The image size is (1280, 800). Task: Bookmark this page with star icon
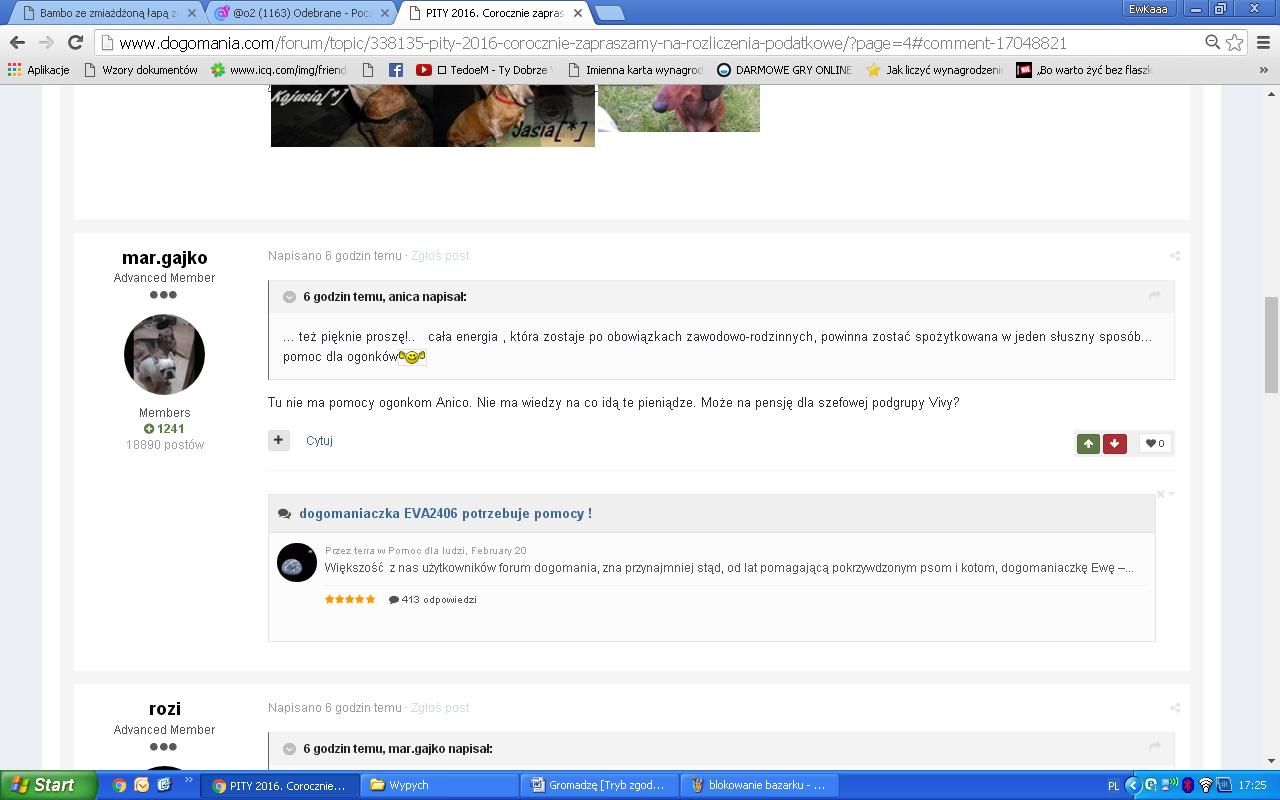pos(1235,42)
